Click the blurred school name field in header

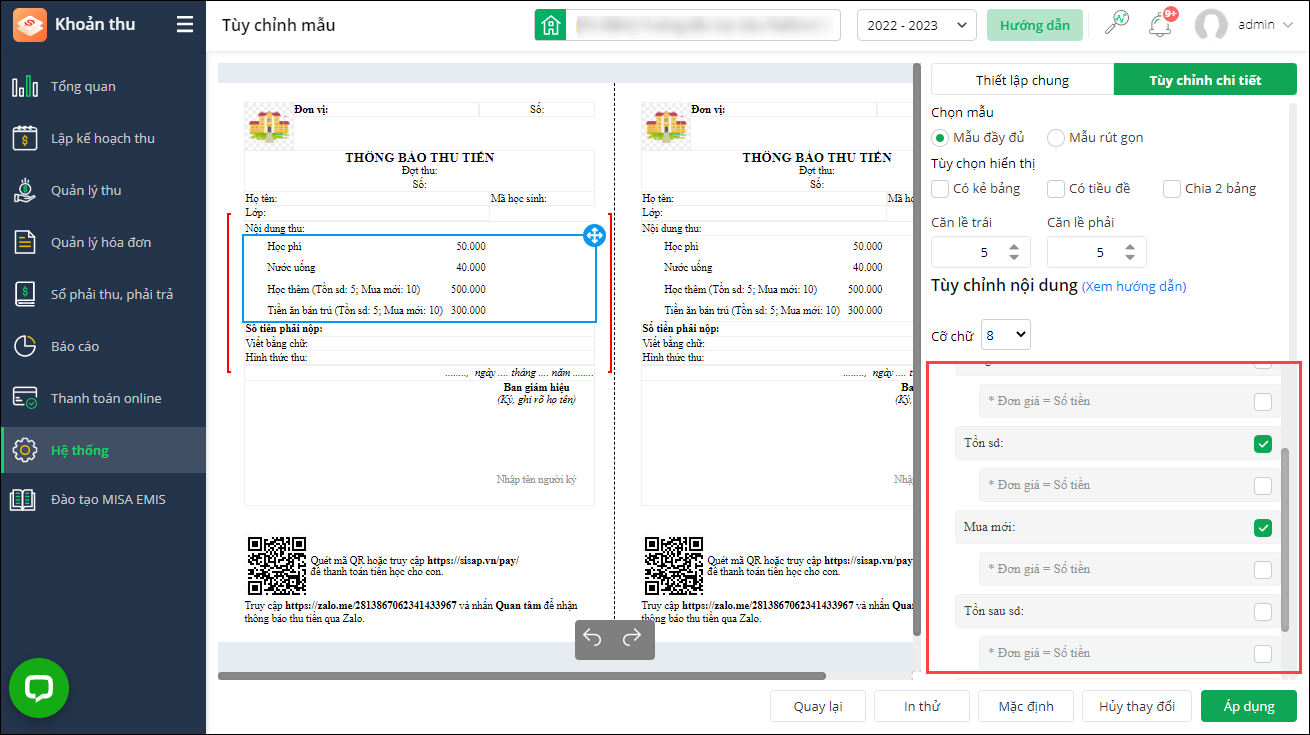coord(703,25)
